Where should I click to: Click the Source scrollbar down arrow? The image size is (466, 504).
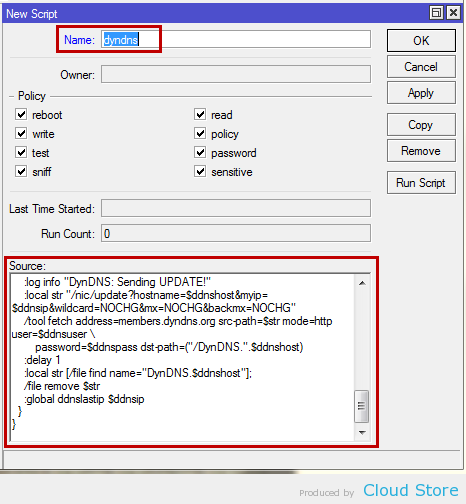[x=362, y=433]
